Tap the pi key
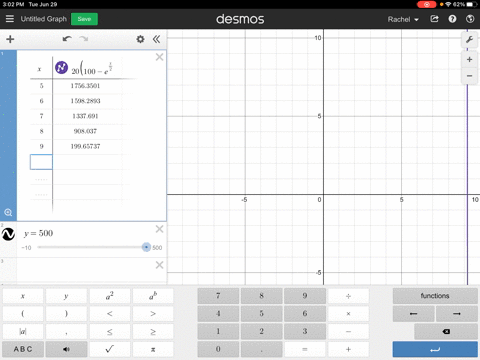 point(153,349)
